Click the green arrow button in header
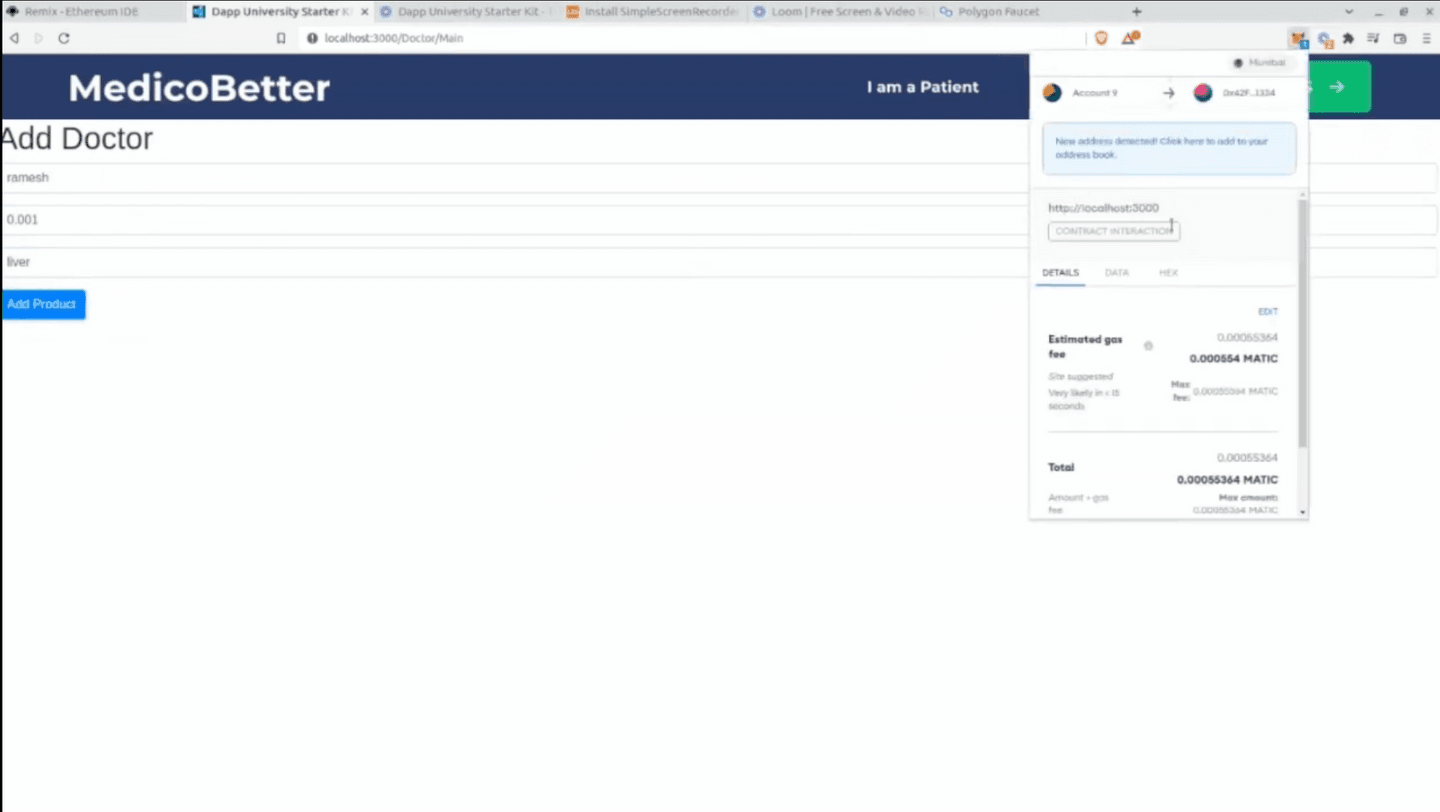1440x812 pixels. 1339,87
